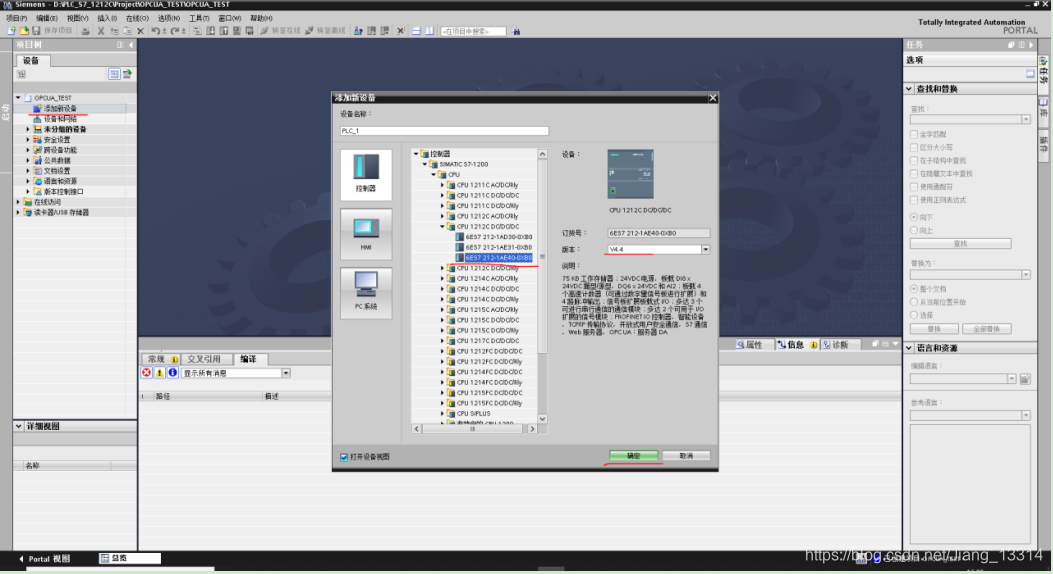Click the Delete X toolbar icon
The width and height of the screenshot is (1053, 574).
140,31
